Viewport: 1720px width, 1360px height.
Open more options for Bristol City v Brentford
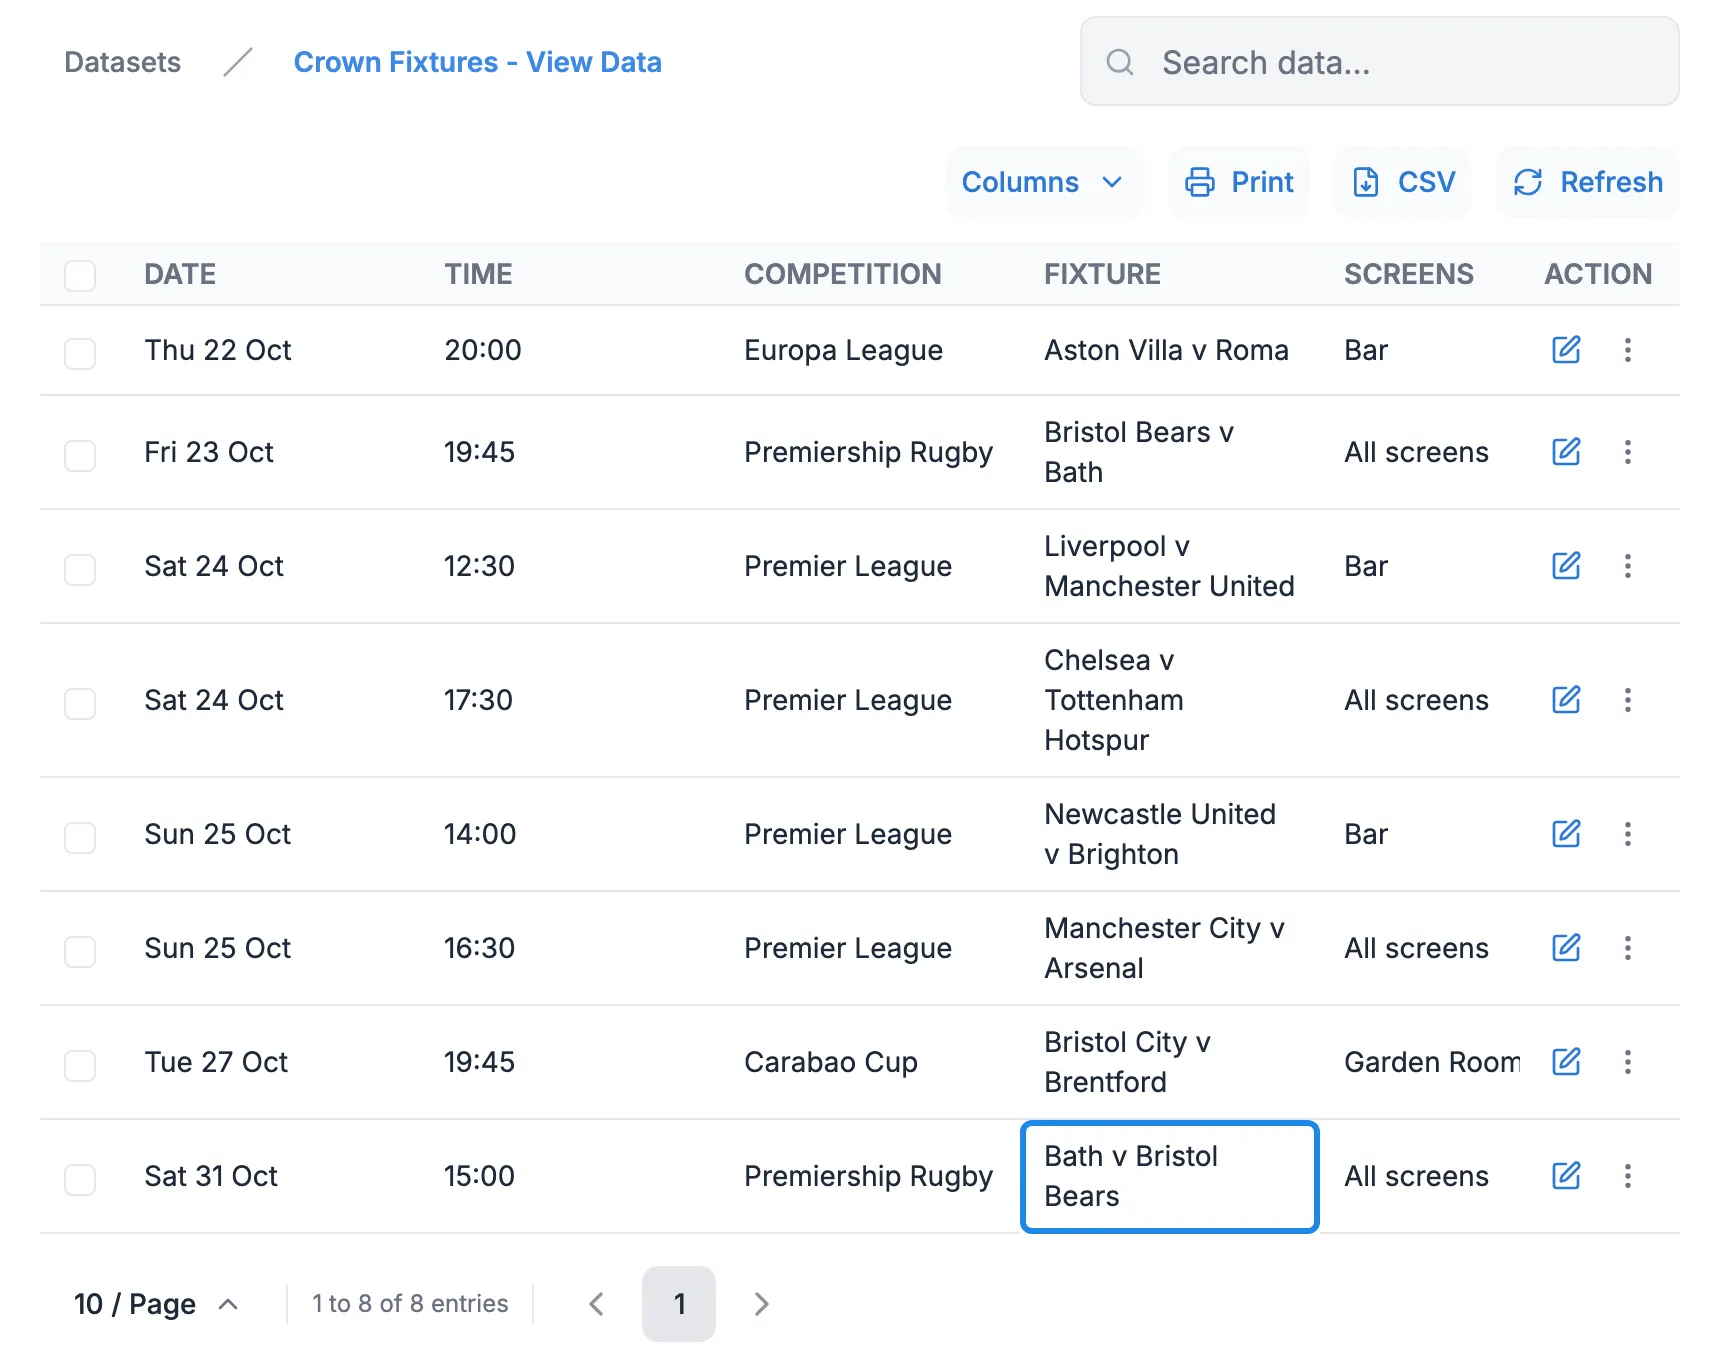(1628, 1062)
